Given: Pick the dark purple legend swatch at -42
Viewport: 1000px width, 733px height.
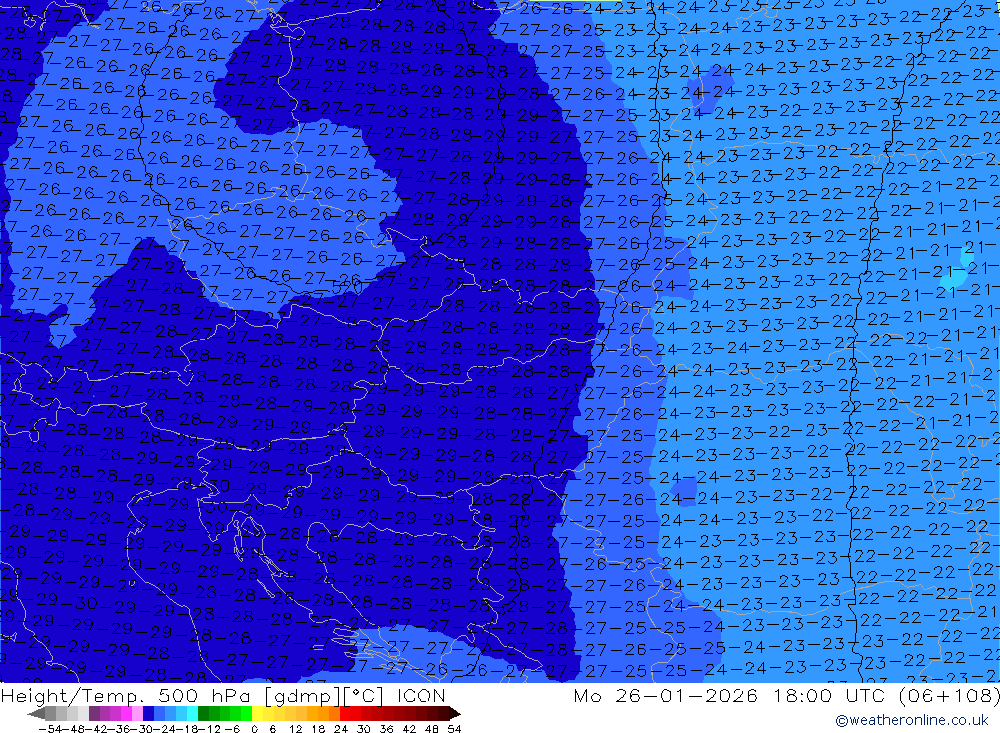Looking at the screenshot, I should [x=94, y=714].
